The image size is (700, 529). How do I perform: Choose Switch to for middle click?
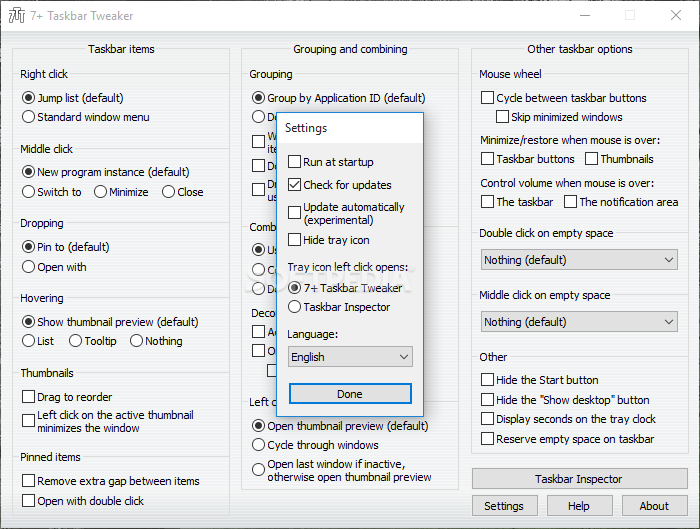(x=28, y=192)
